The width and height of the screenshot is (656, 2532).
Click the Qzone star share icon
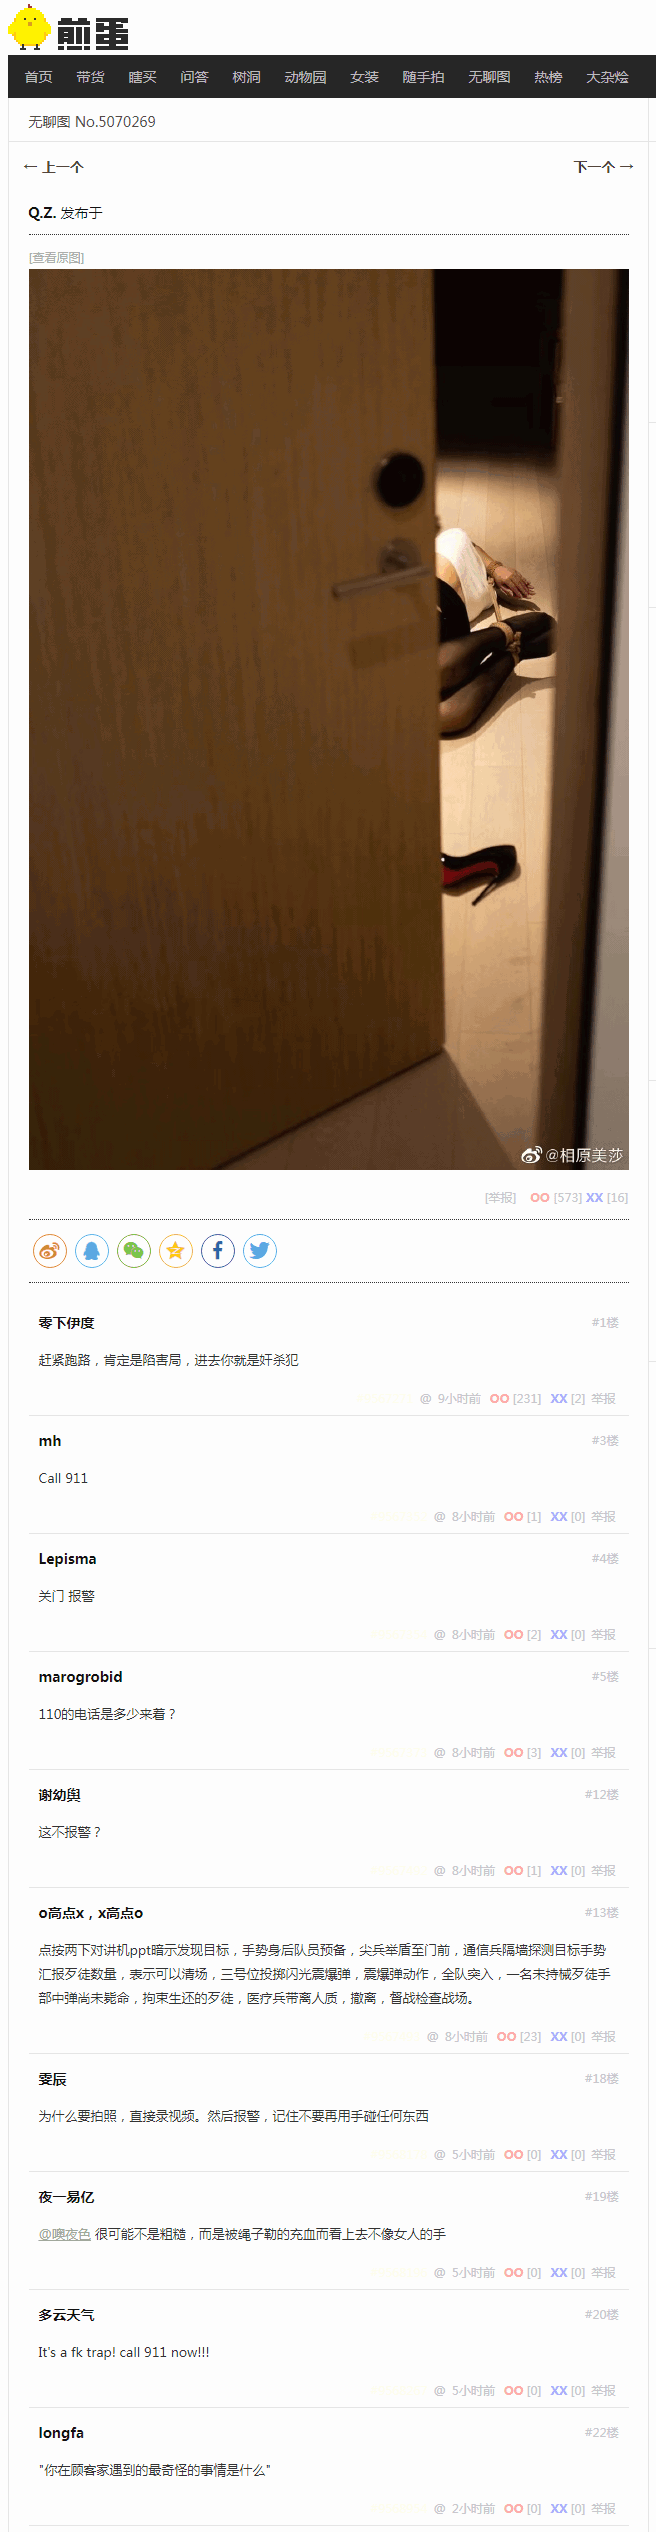coord(176,1250)
